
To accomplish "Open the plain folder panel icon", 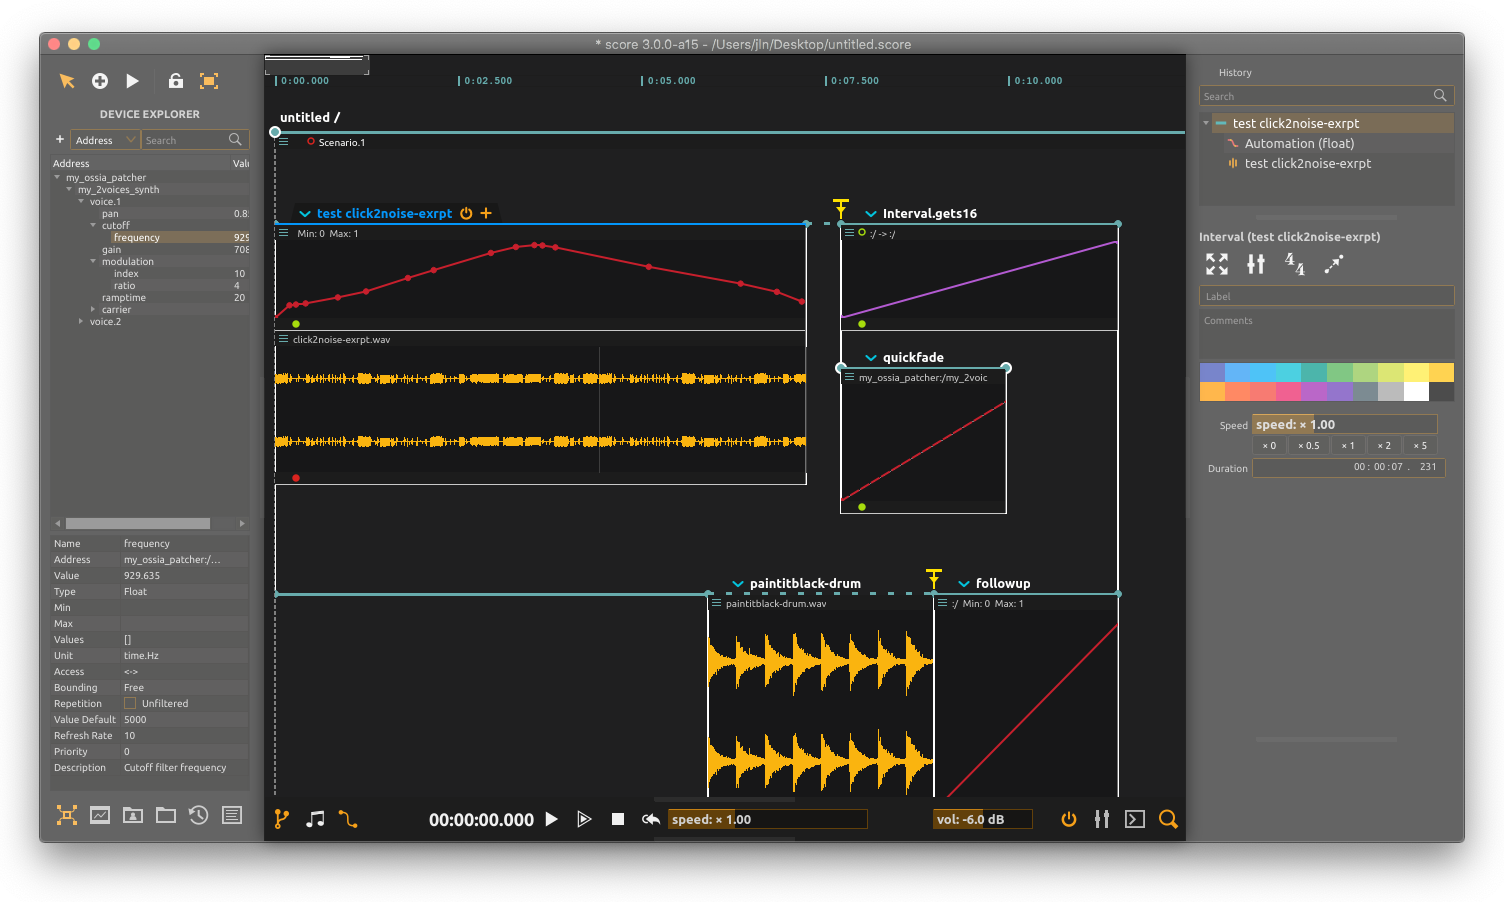I will pyautogui.click(x=166, y=815).
